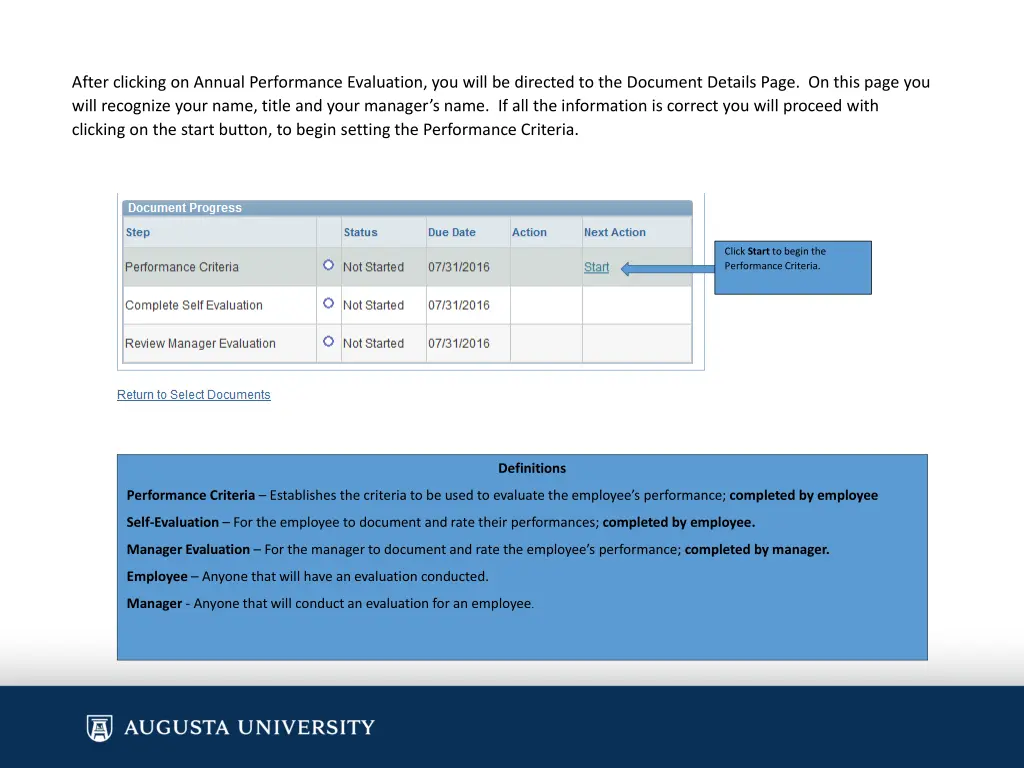
Task: Click the Start link for Performance Criteria
Action: pos(596,267)
